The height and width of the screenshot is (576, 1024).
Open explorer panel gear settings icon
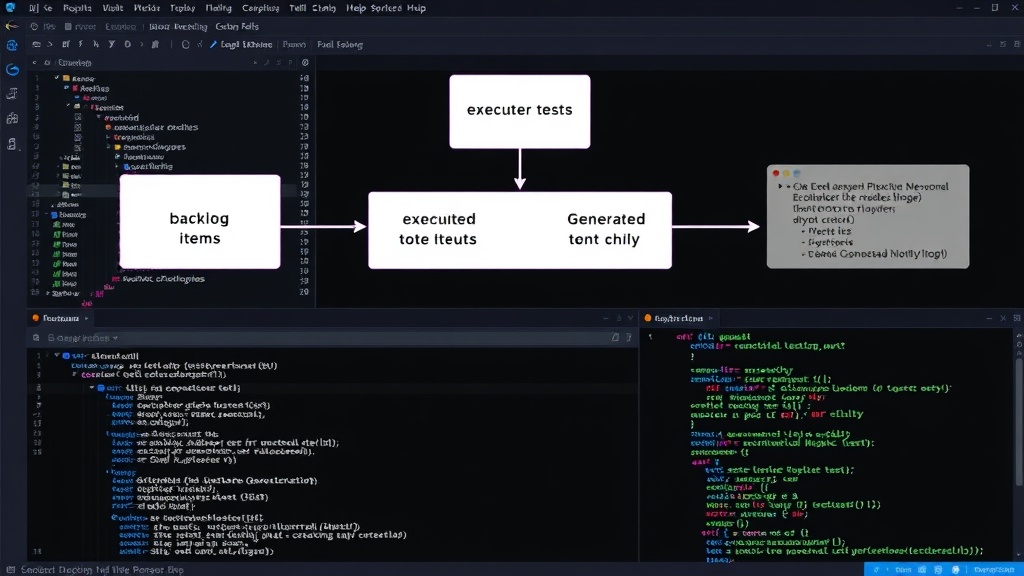coord(305,63)
